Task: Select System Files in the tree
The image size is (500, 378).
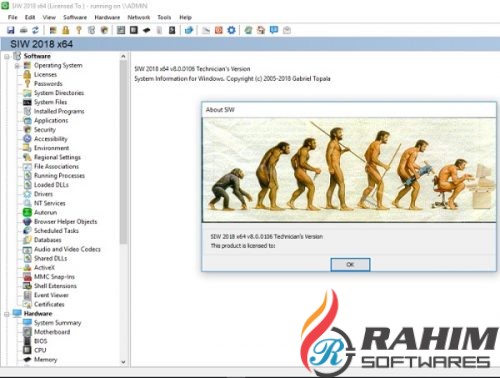Action: (x=50, y=102)
